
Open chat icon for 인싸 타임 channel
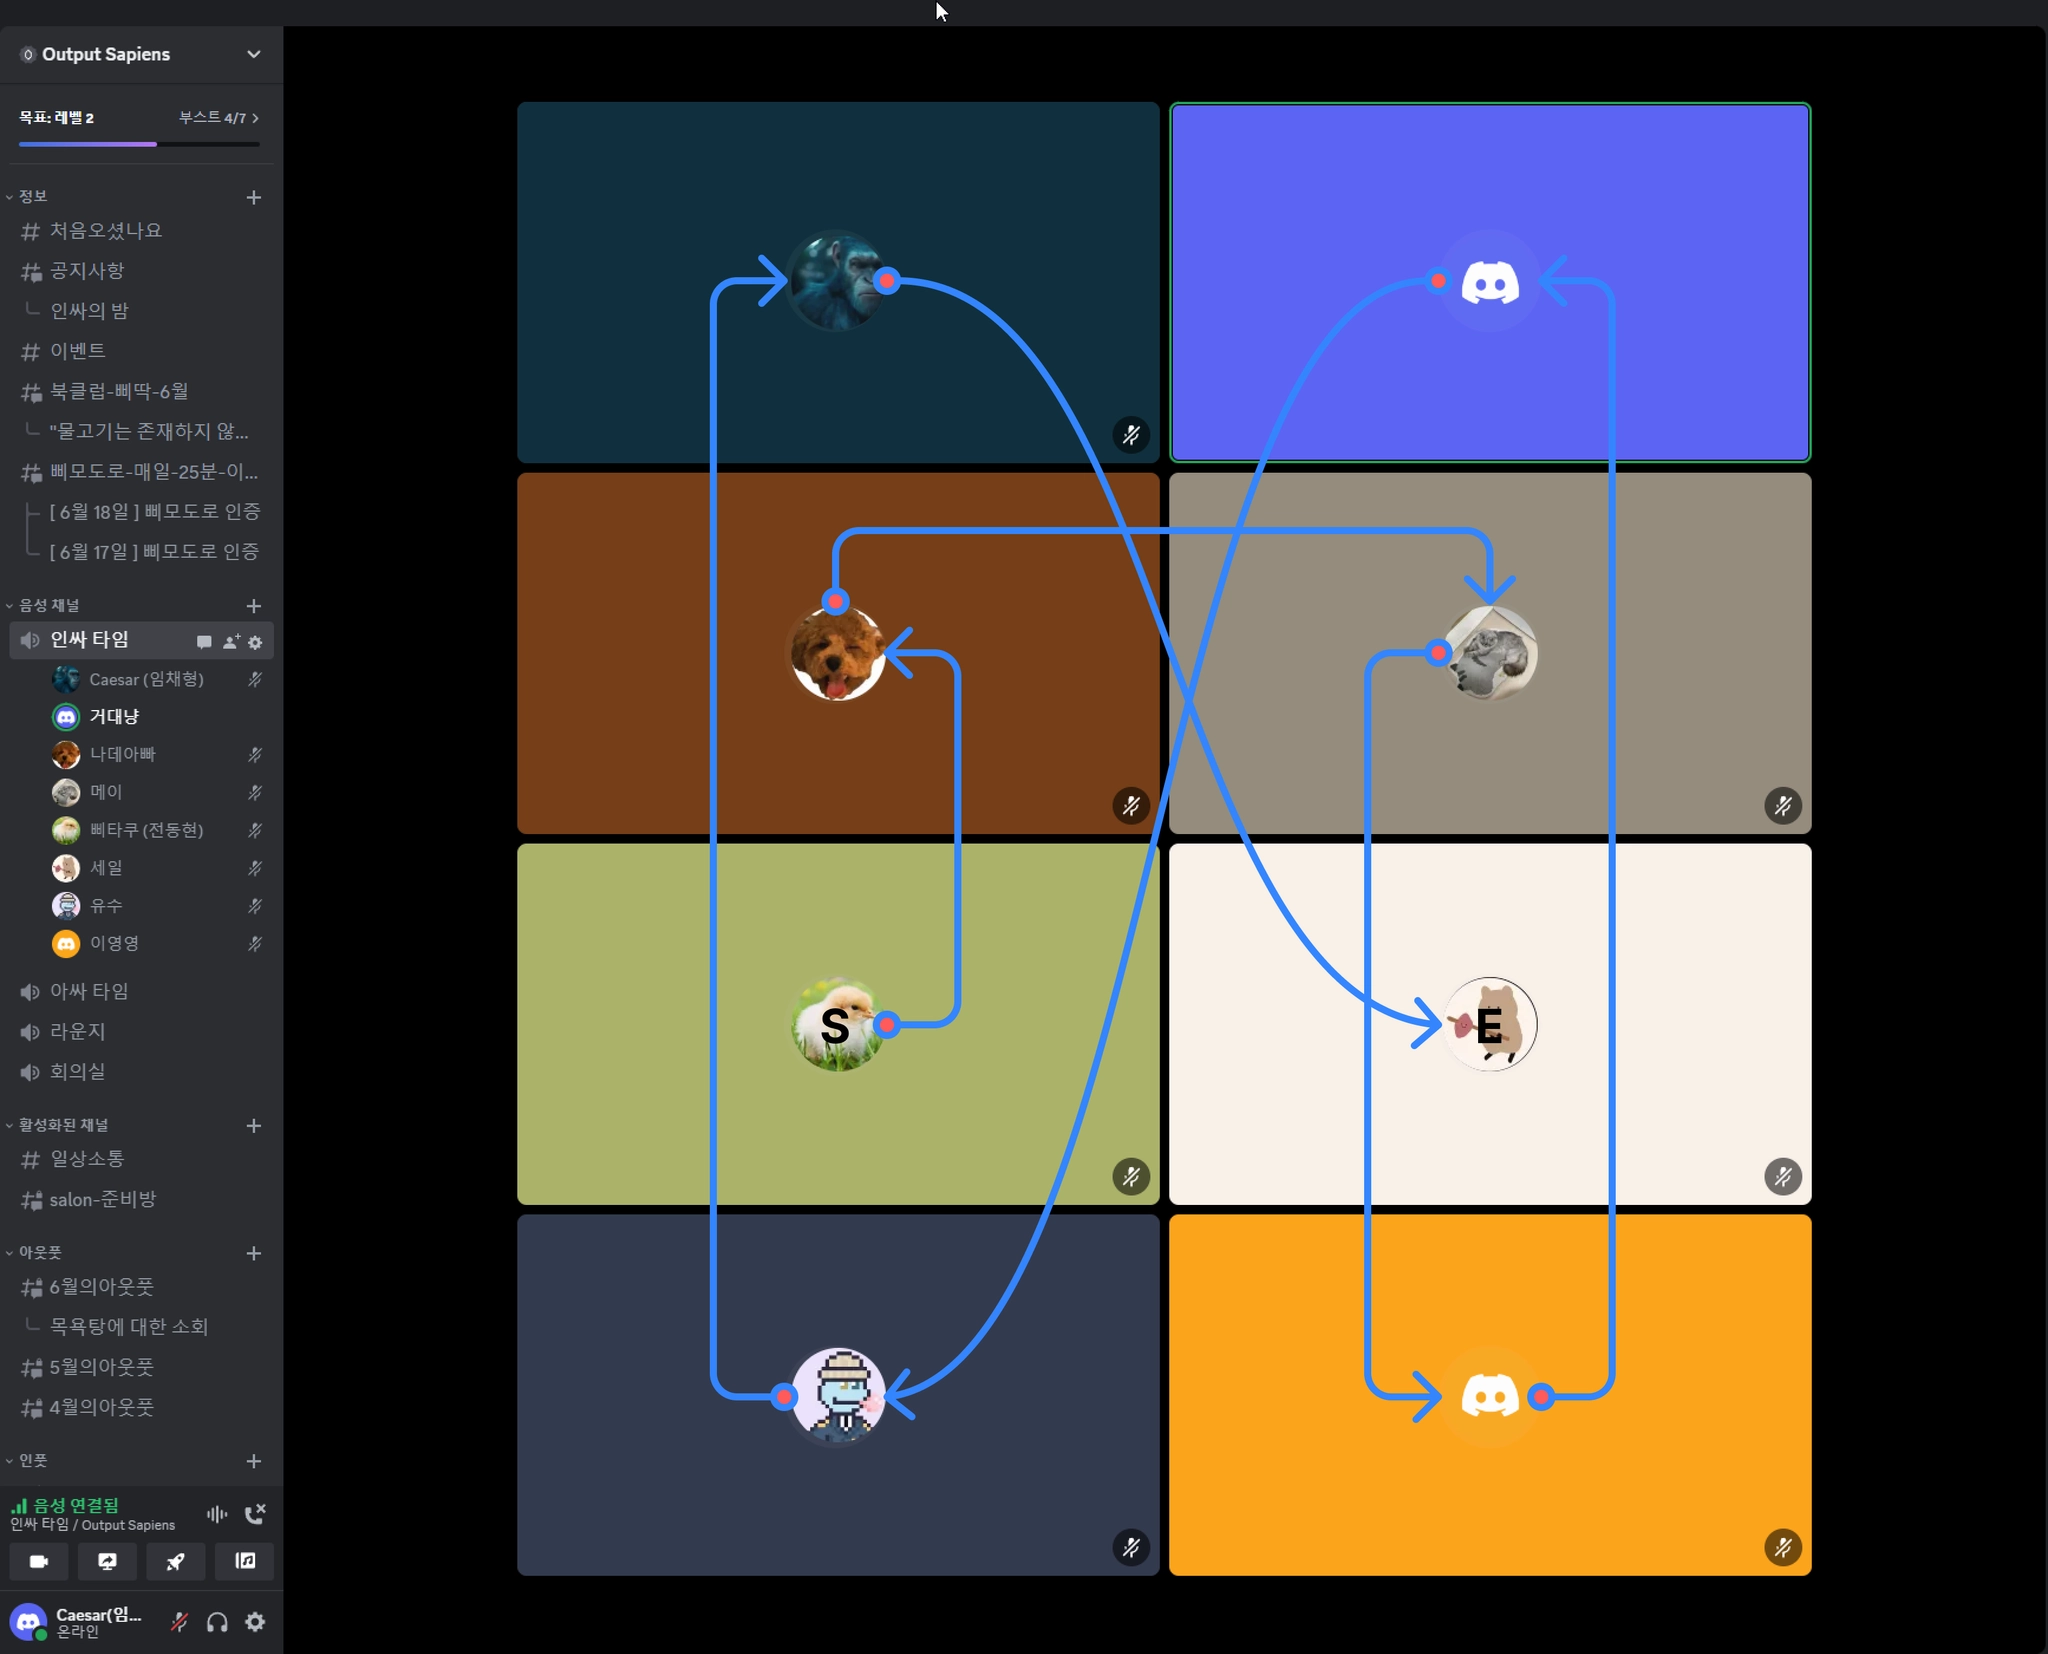(x=204, y=642)
